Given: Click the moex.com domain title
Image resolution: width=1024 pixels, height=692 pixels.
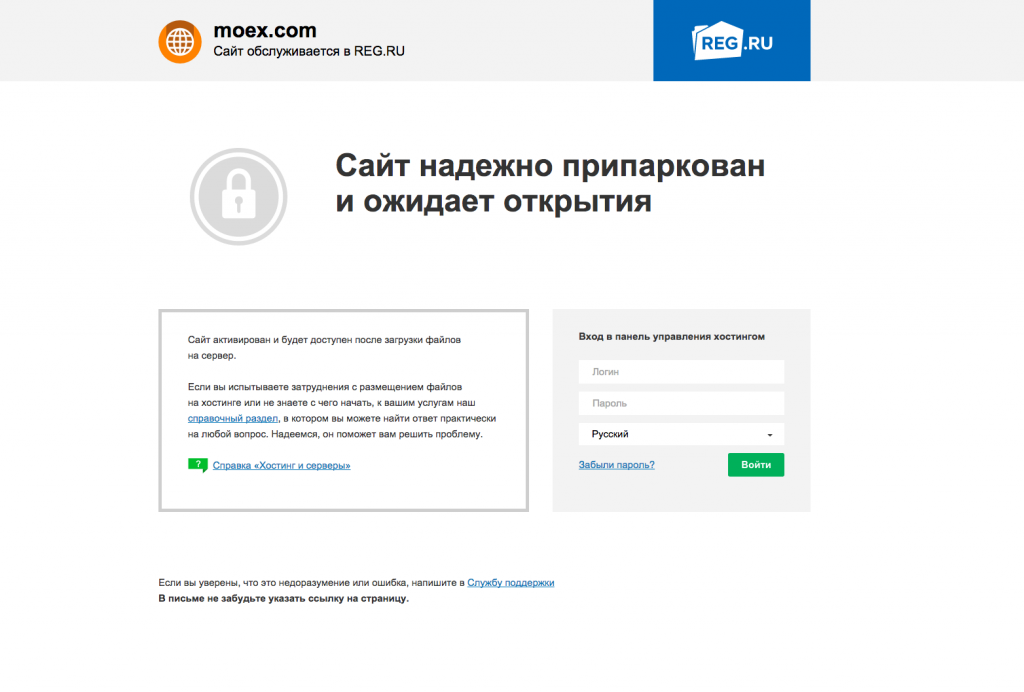Looking at the screenshot, I should pos(264,30).
